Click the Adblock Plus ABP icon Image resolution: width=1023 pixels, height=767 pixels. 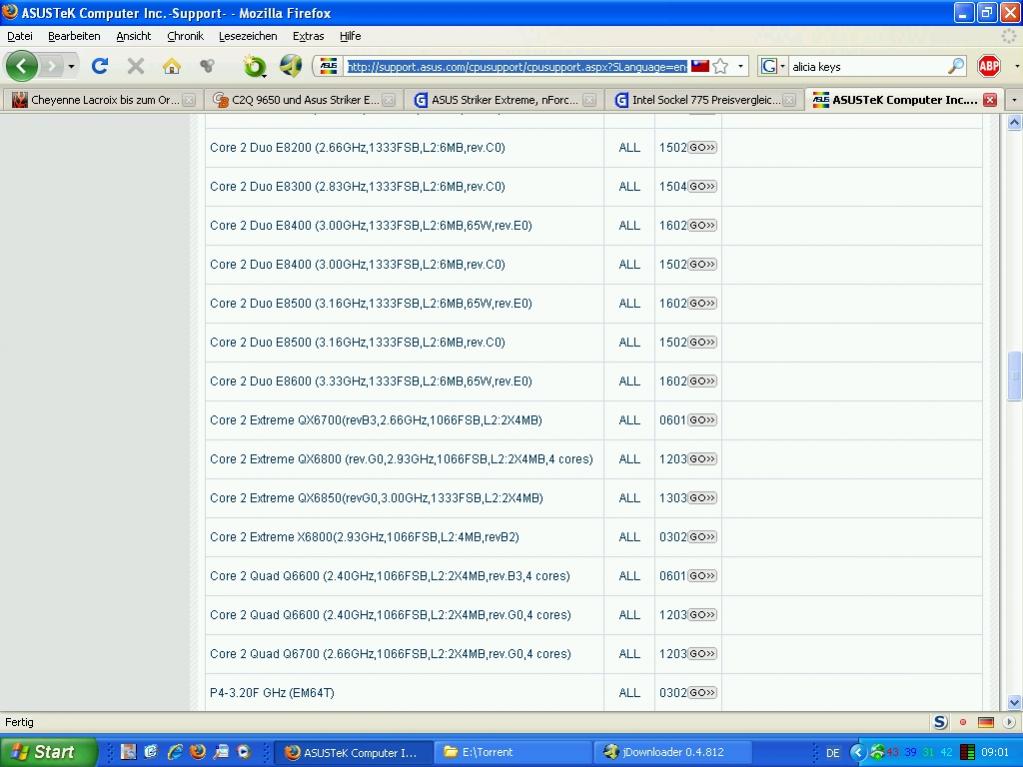coord(988,66)
